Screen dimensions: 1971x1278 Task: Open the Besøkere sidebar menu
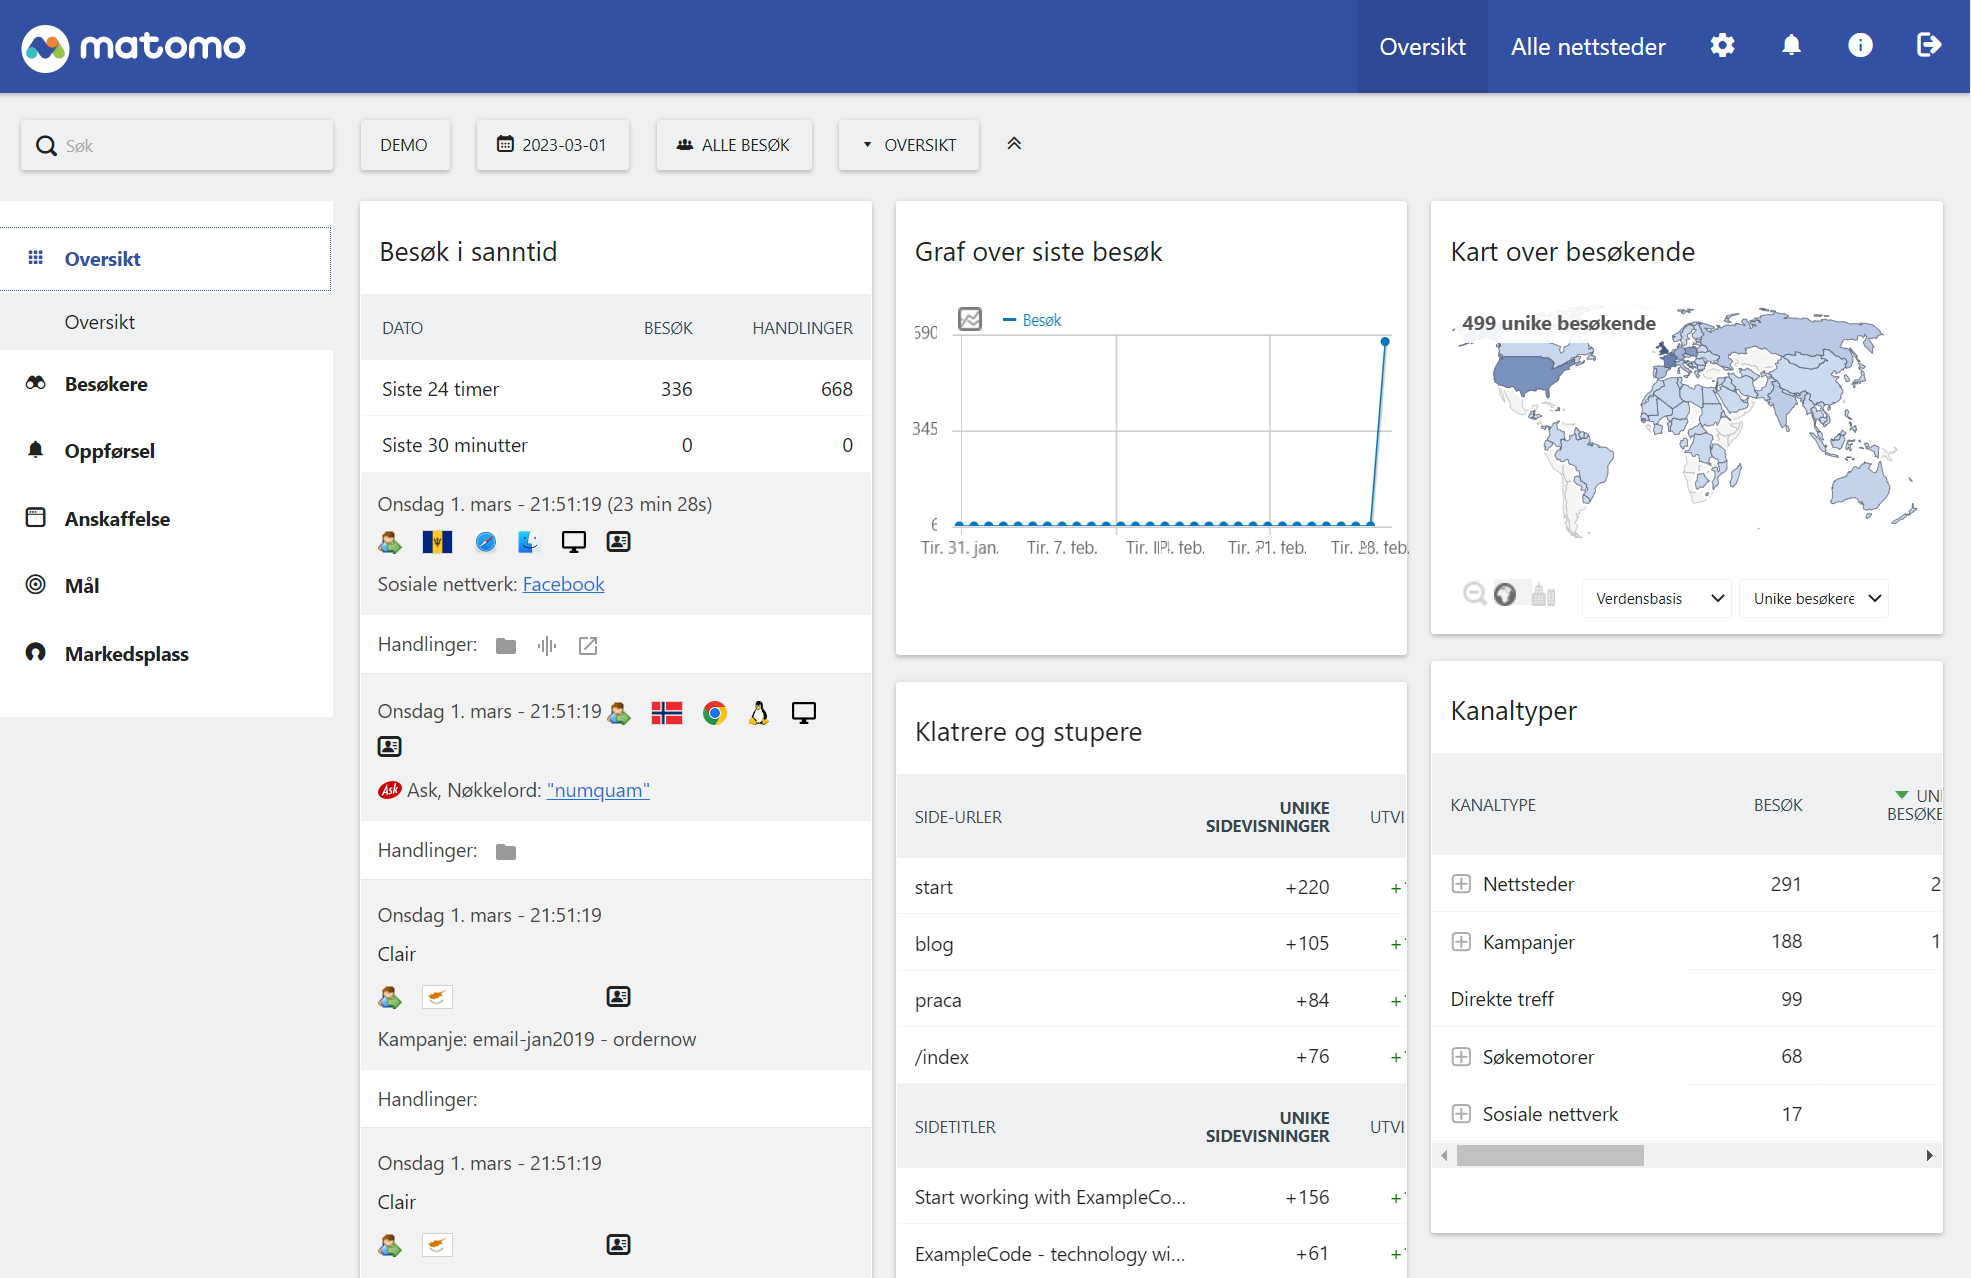(x=106, y=384)
